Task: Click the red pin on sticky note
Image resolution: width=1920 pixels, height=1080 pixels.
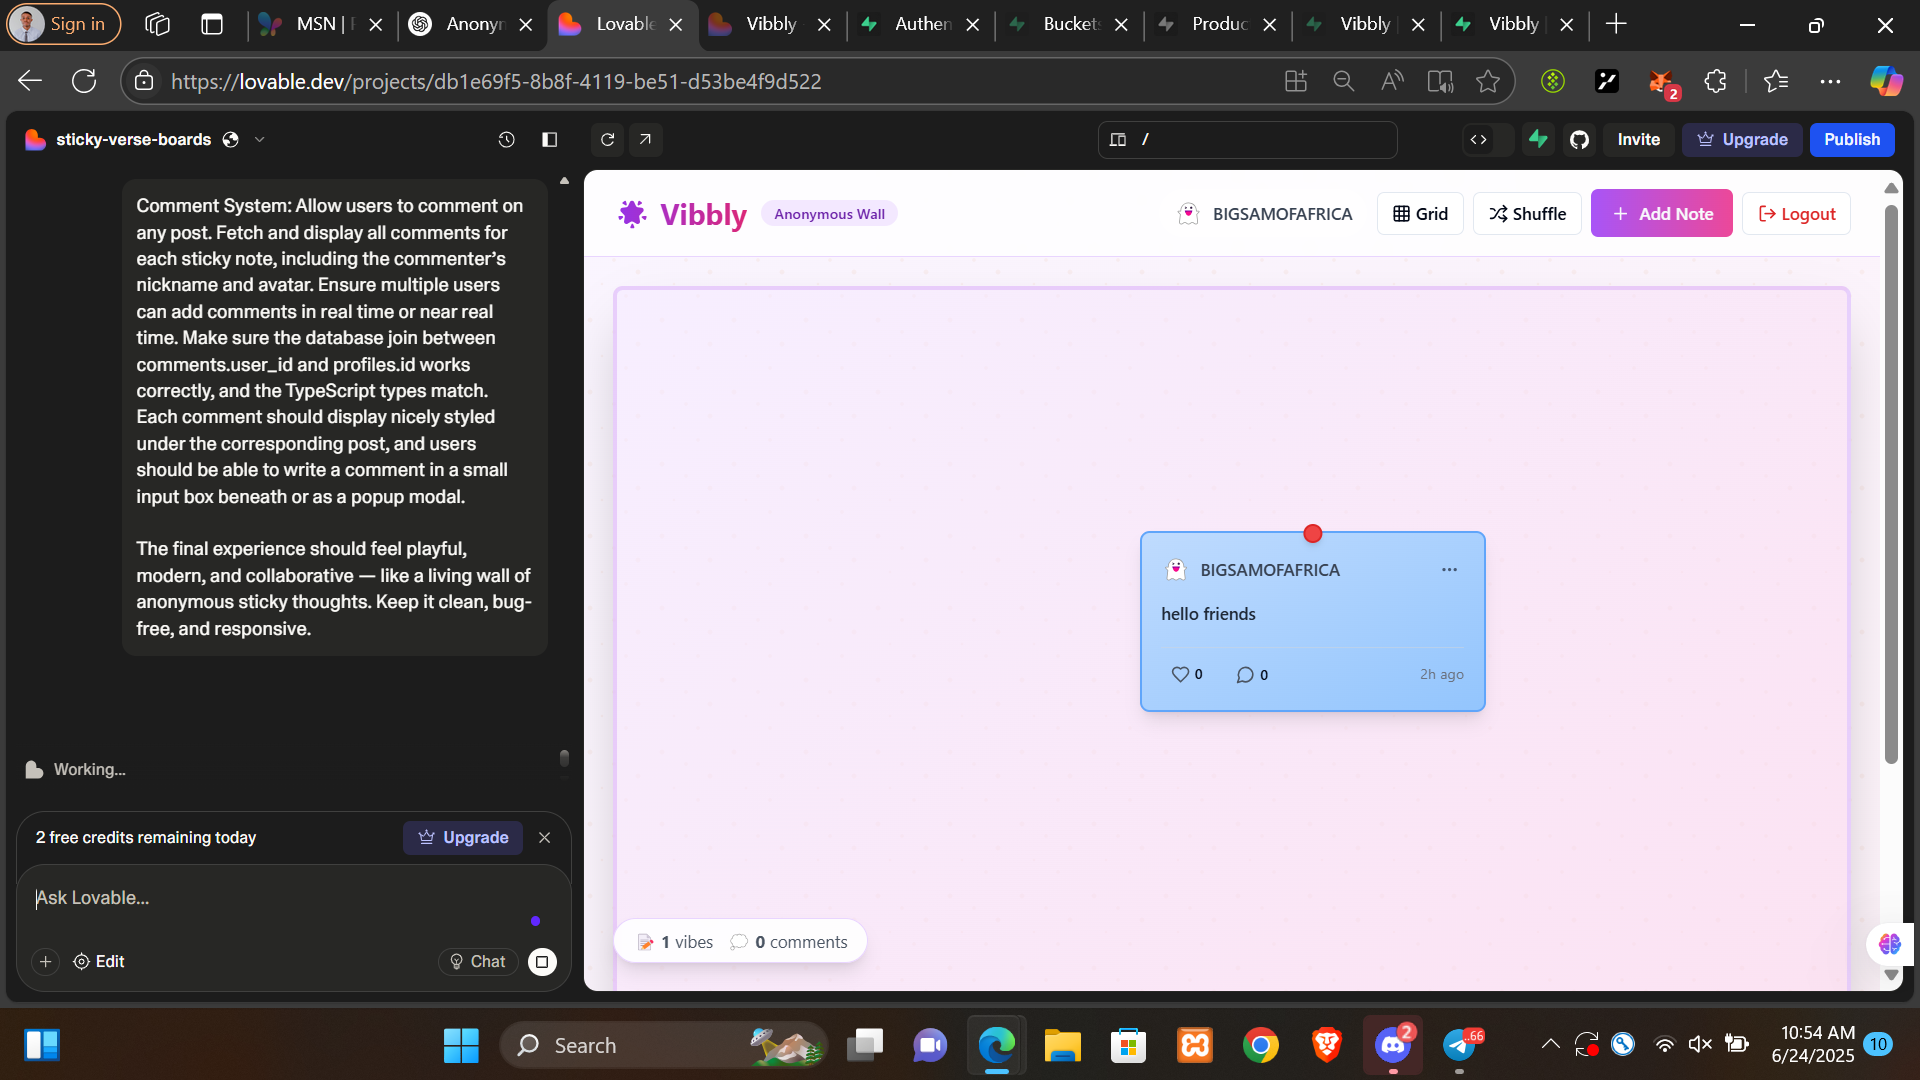Action: click(1313, 534)
